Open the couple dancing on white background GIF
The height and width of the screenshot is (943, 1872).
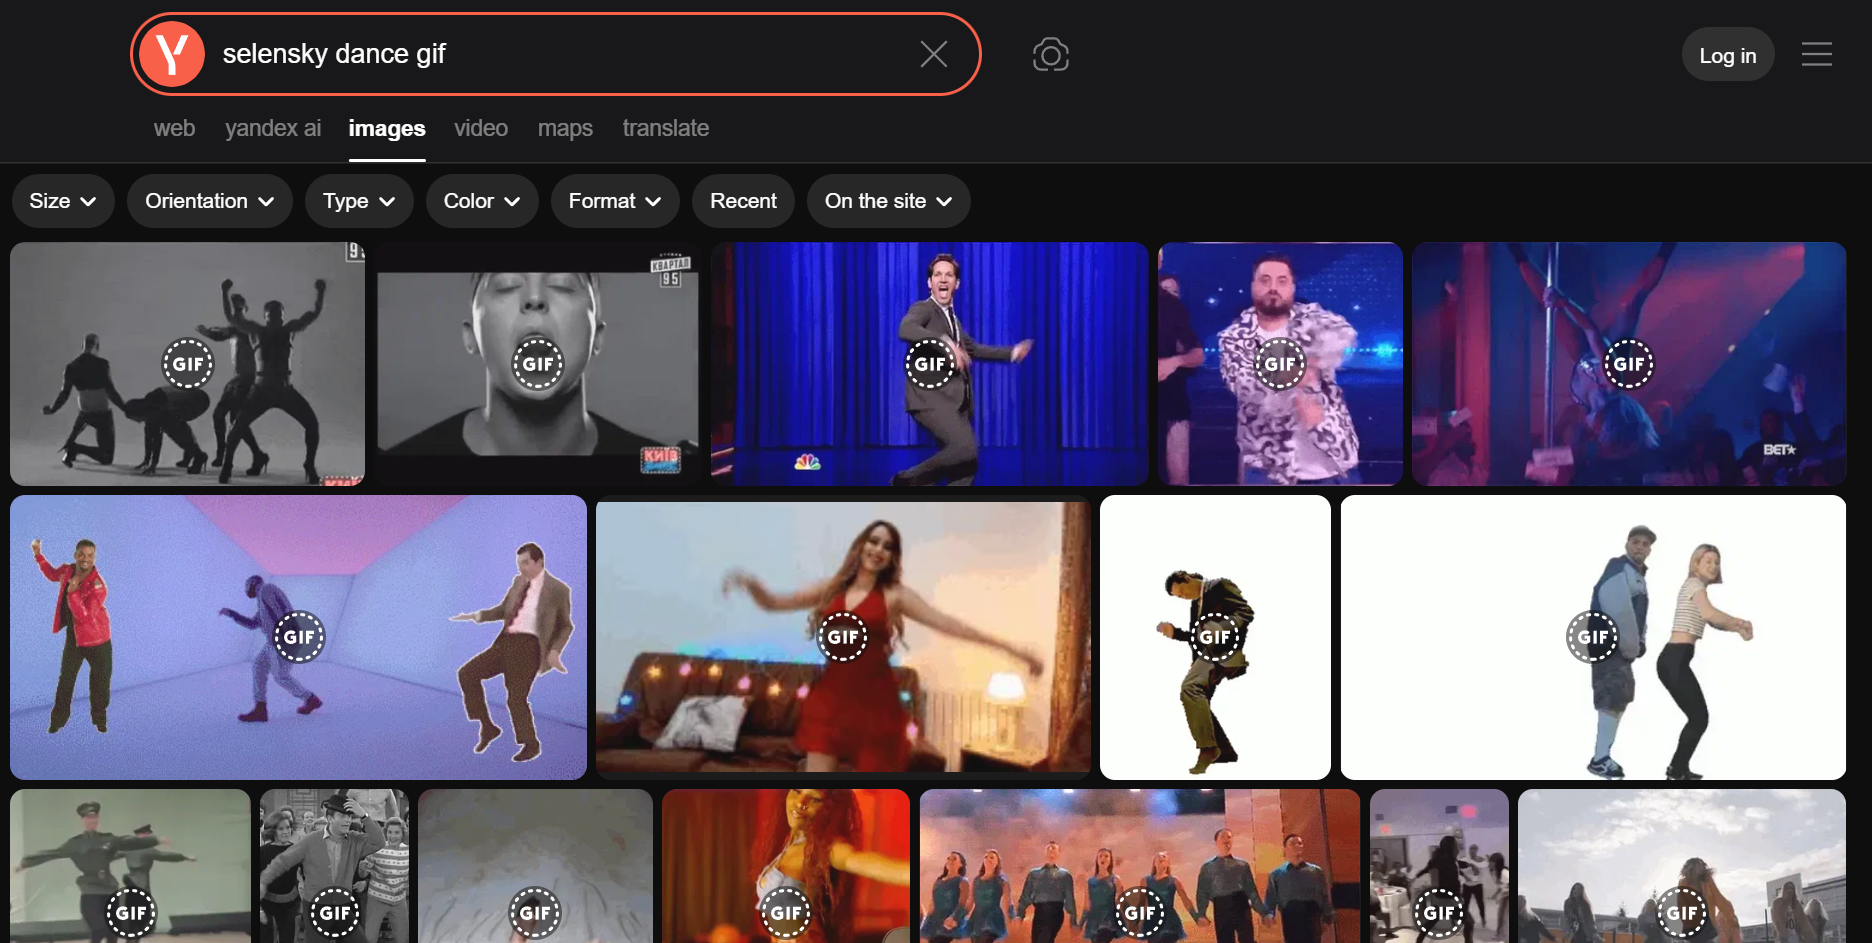pos(1593,637)
